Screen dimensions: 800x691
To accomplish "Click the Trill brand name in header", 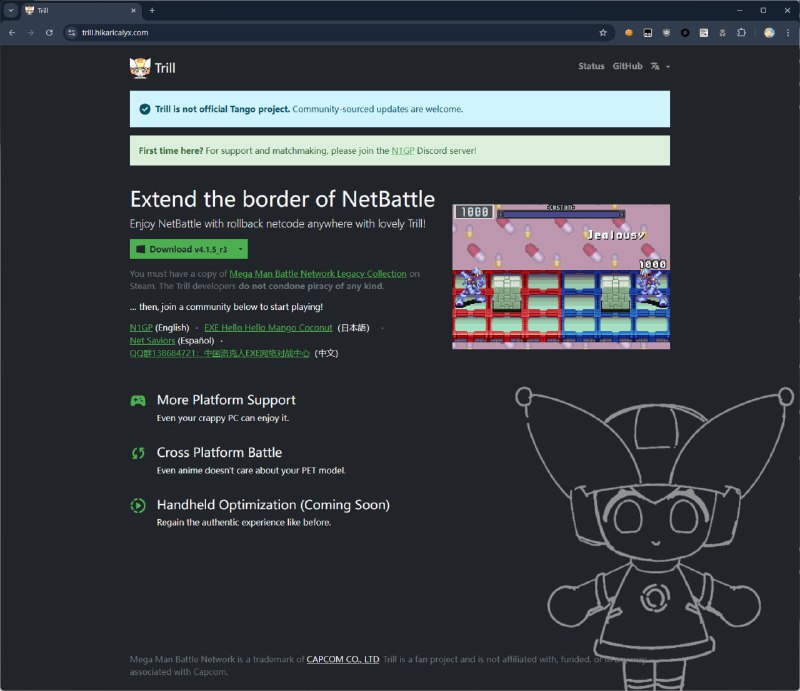I will pos(165,68).
